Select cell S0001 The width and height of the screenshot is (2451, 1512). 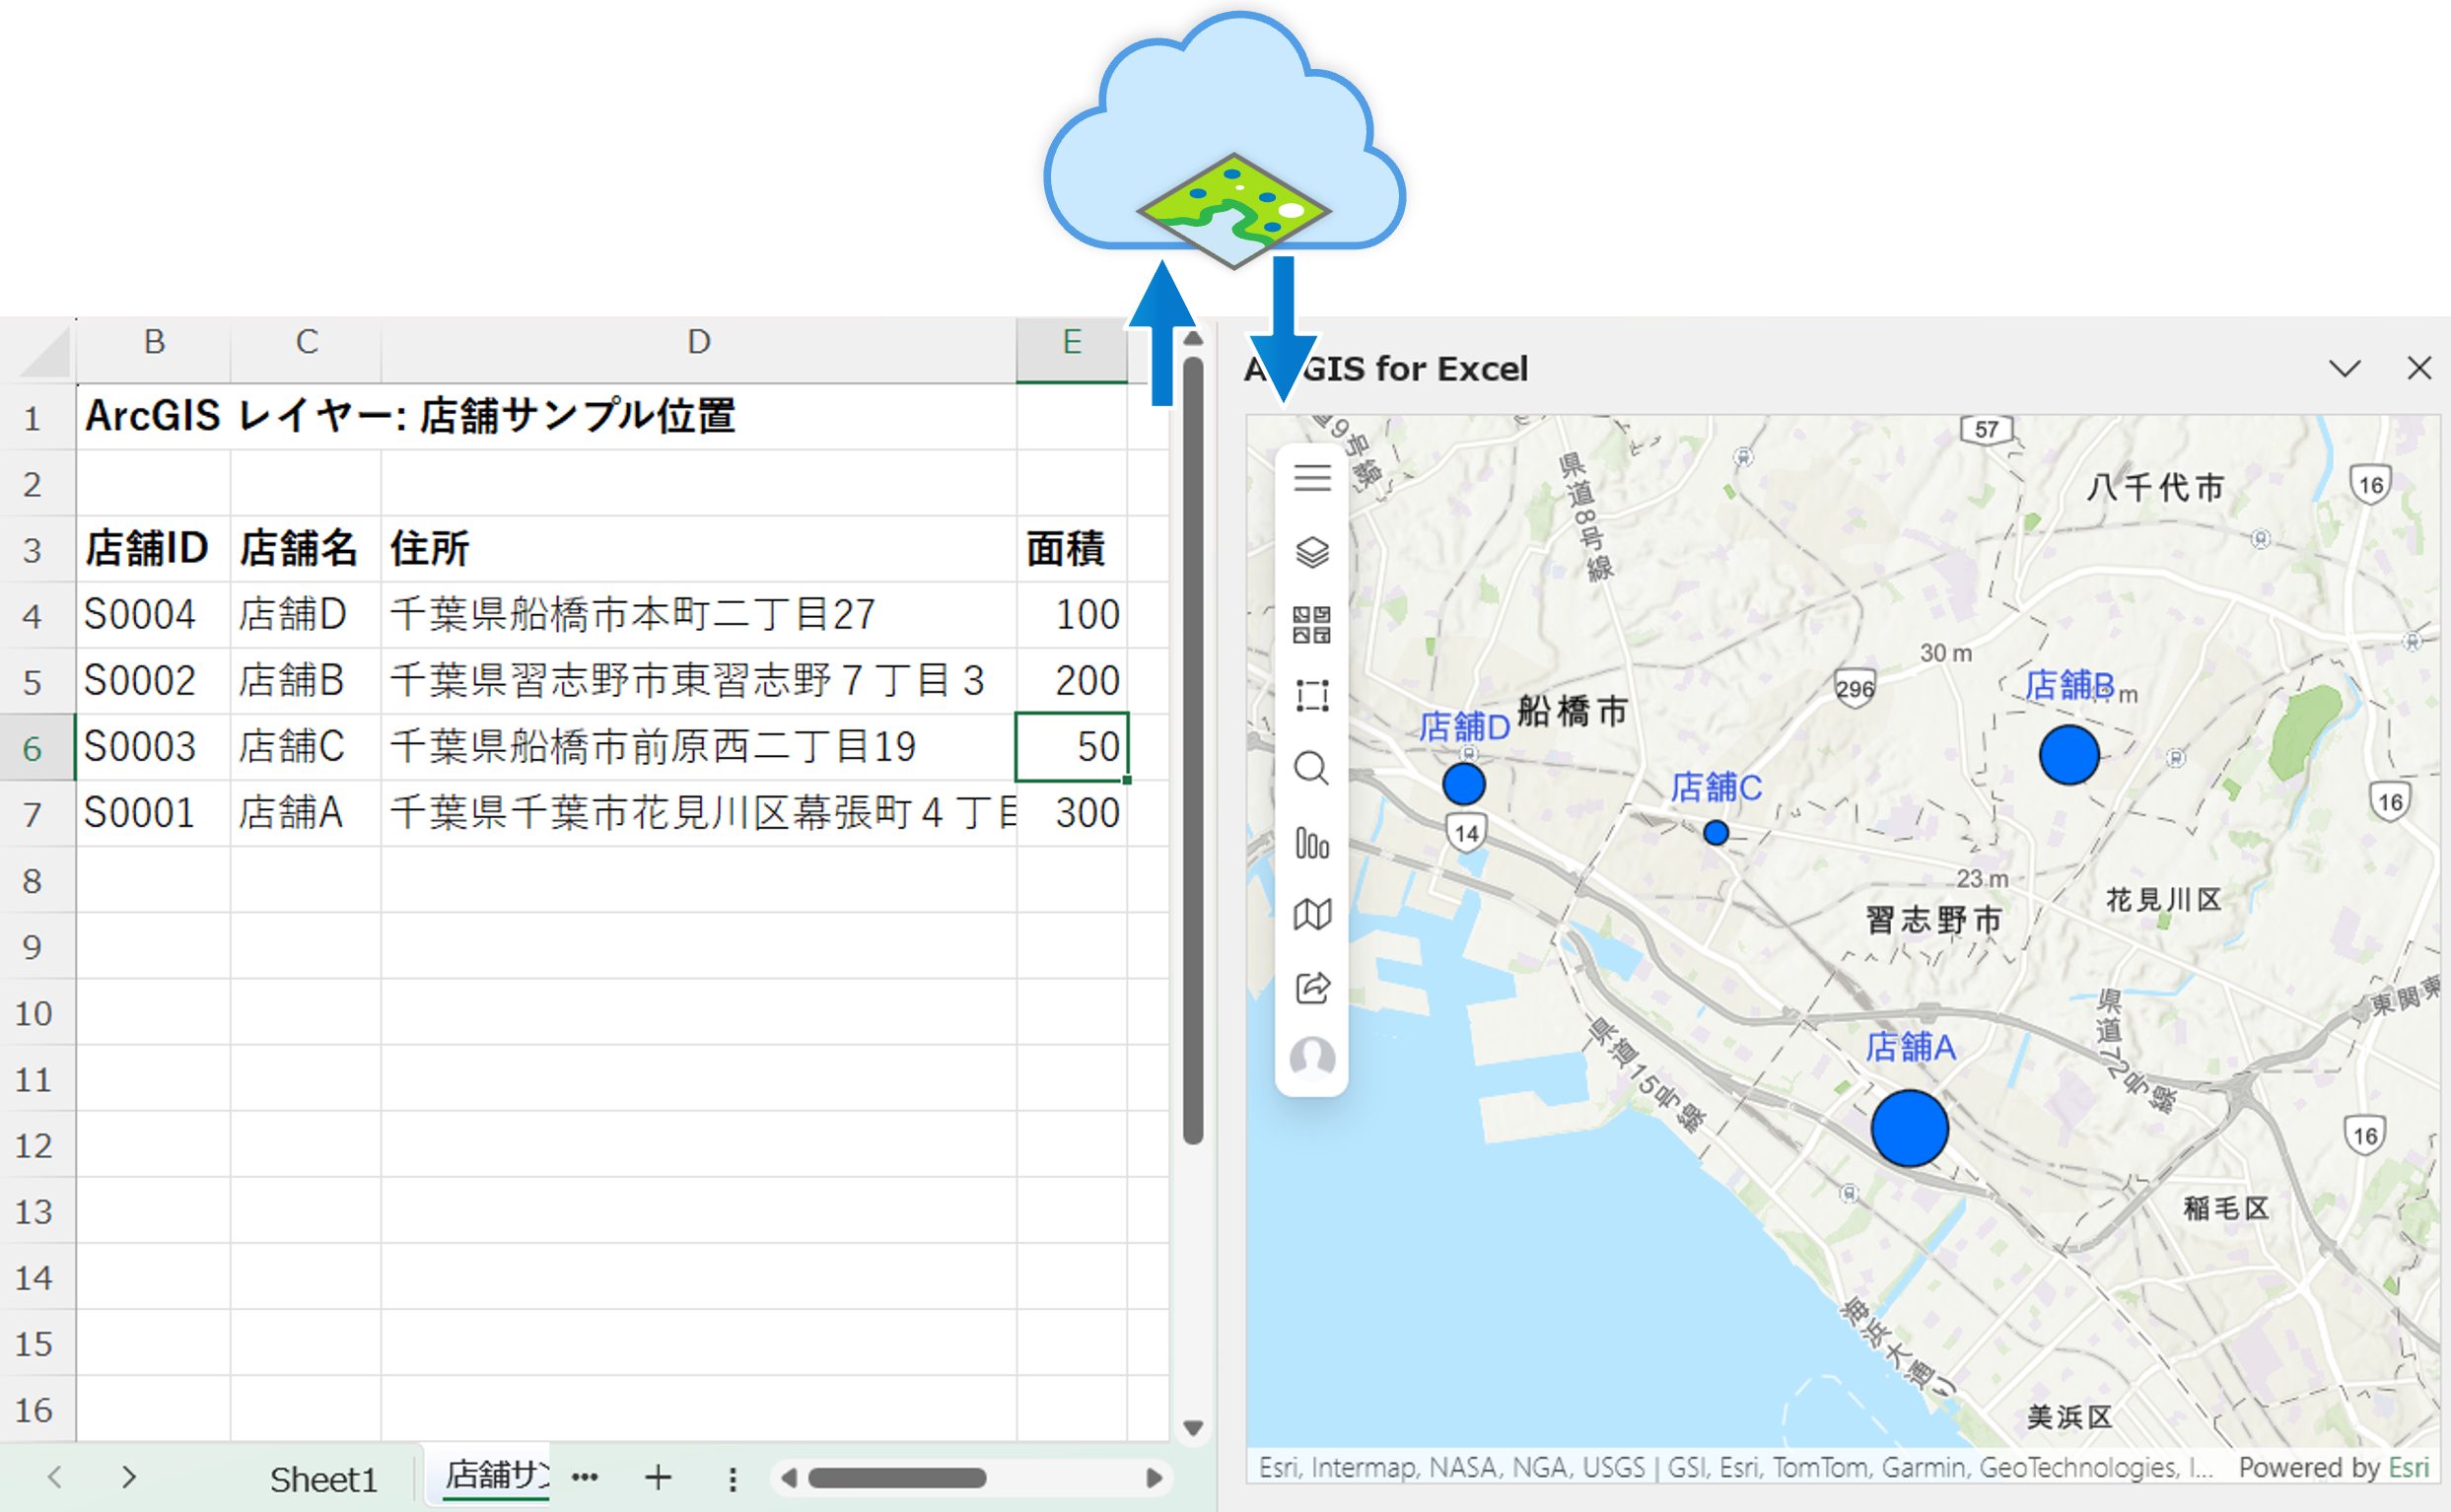pyautogui.click(x=153, y=813)
